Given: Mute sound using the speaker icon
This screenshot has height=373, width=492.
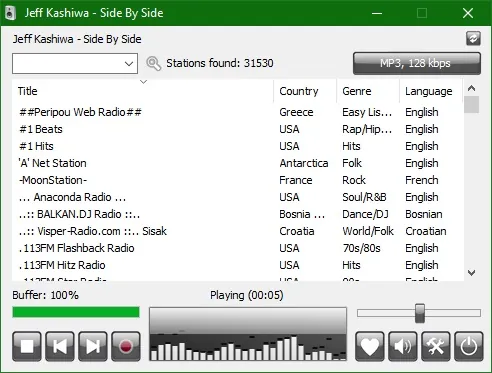Looking at the screenshot, I should click(x=402, y=346).
